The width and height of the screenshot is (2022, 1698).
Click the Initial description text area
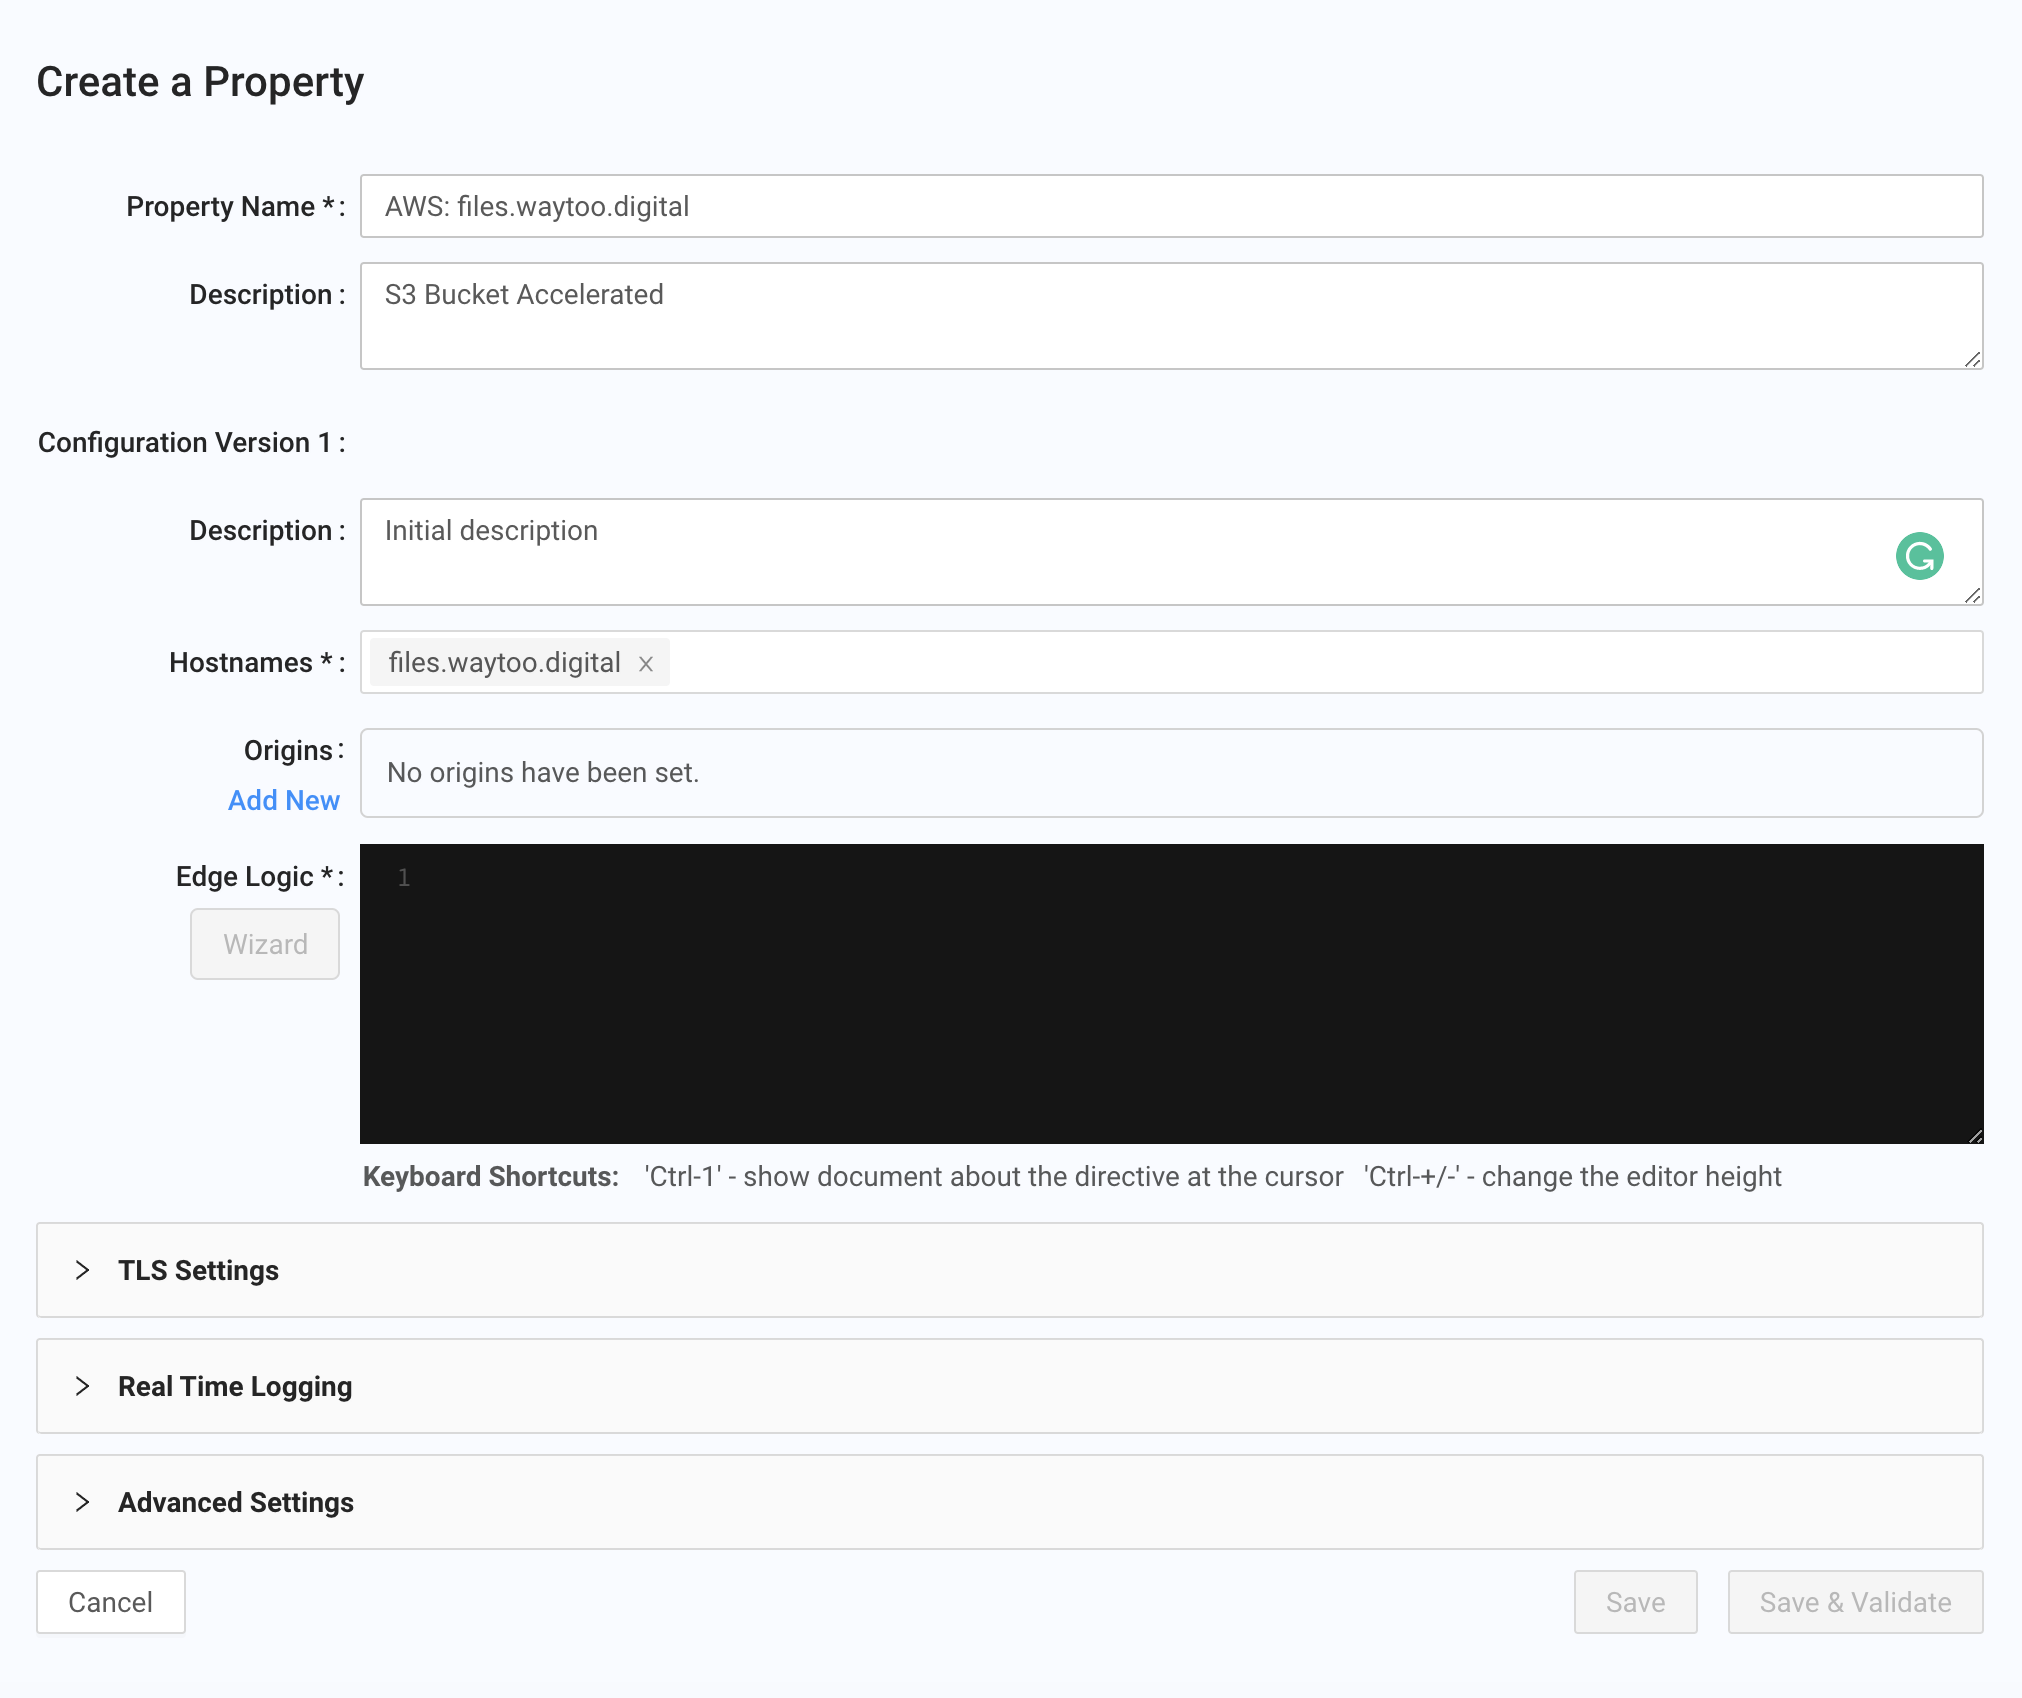point(1100,552)
